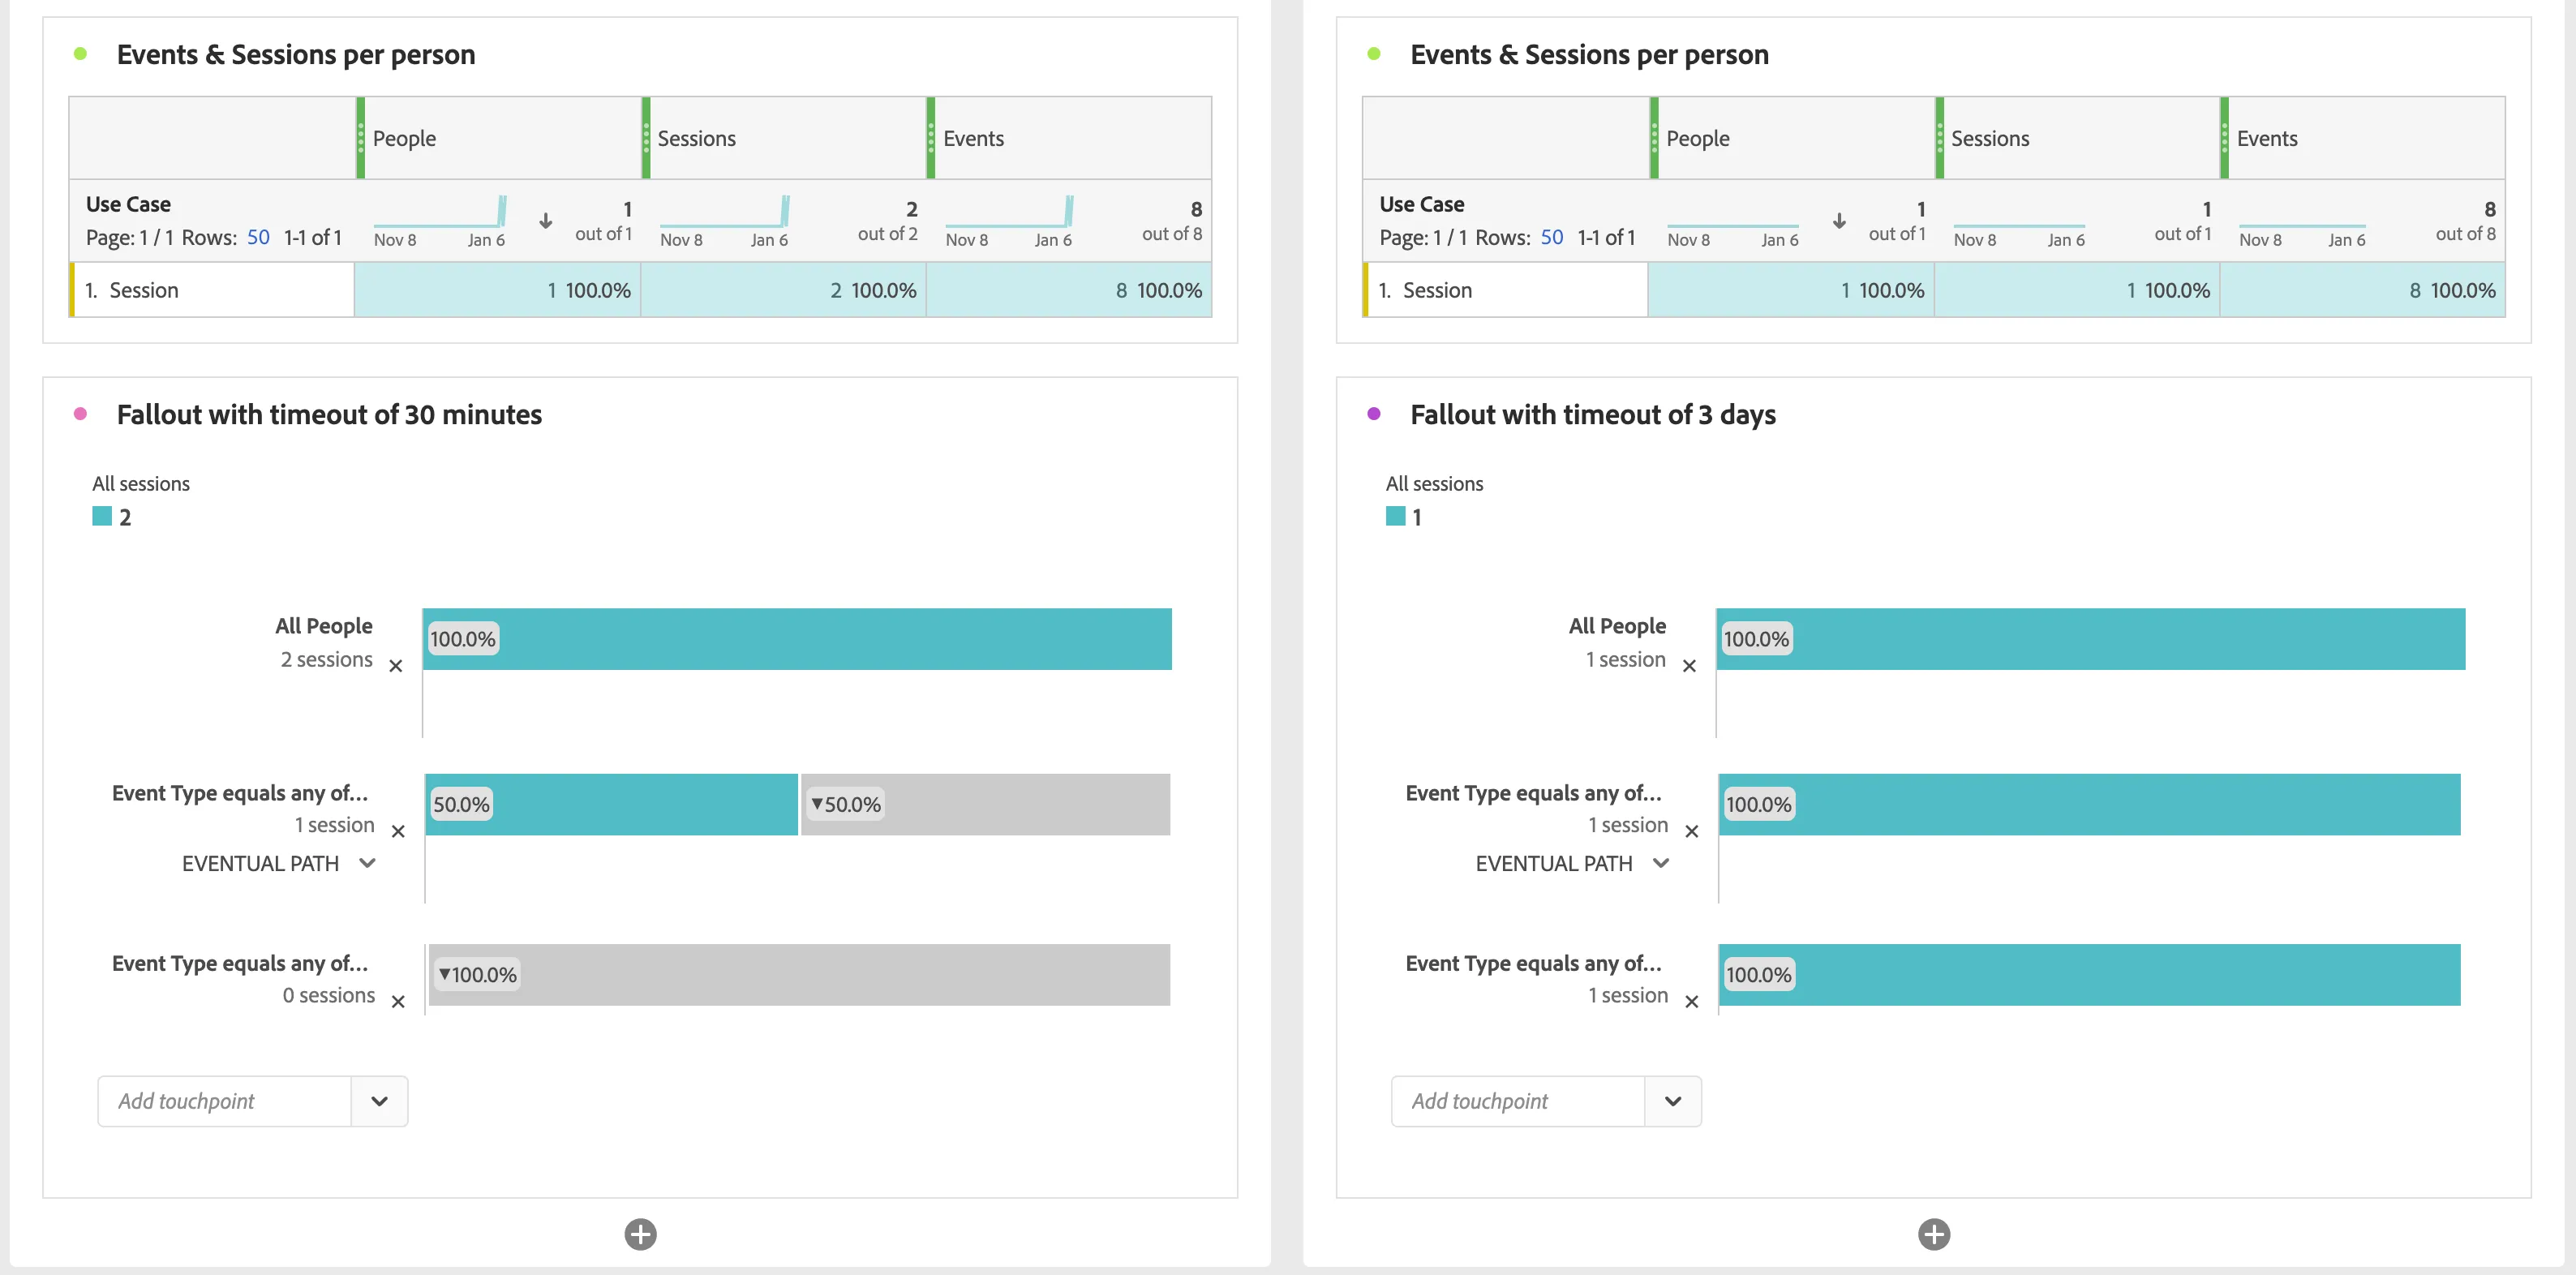
Task: Remove All People touchpoint in 30 minutes fallout
Action: pos(396,666)
